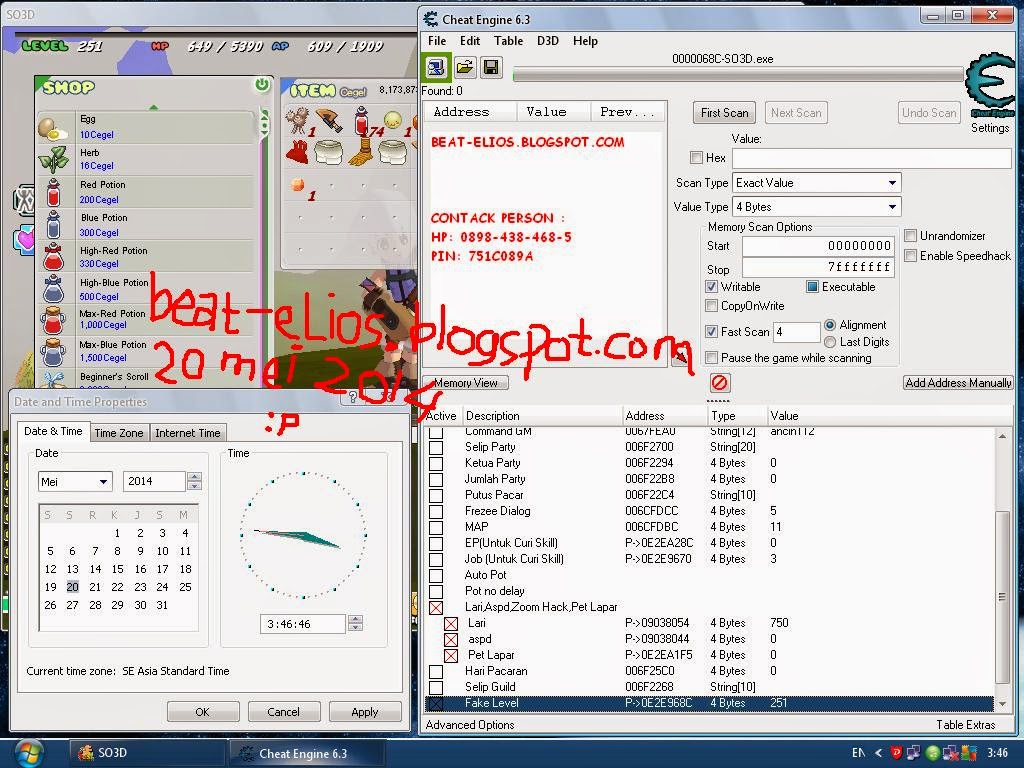Open Advanced Options
The image size is (1024, 768).
click(x=470, y=725)
